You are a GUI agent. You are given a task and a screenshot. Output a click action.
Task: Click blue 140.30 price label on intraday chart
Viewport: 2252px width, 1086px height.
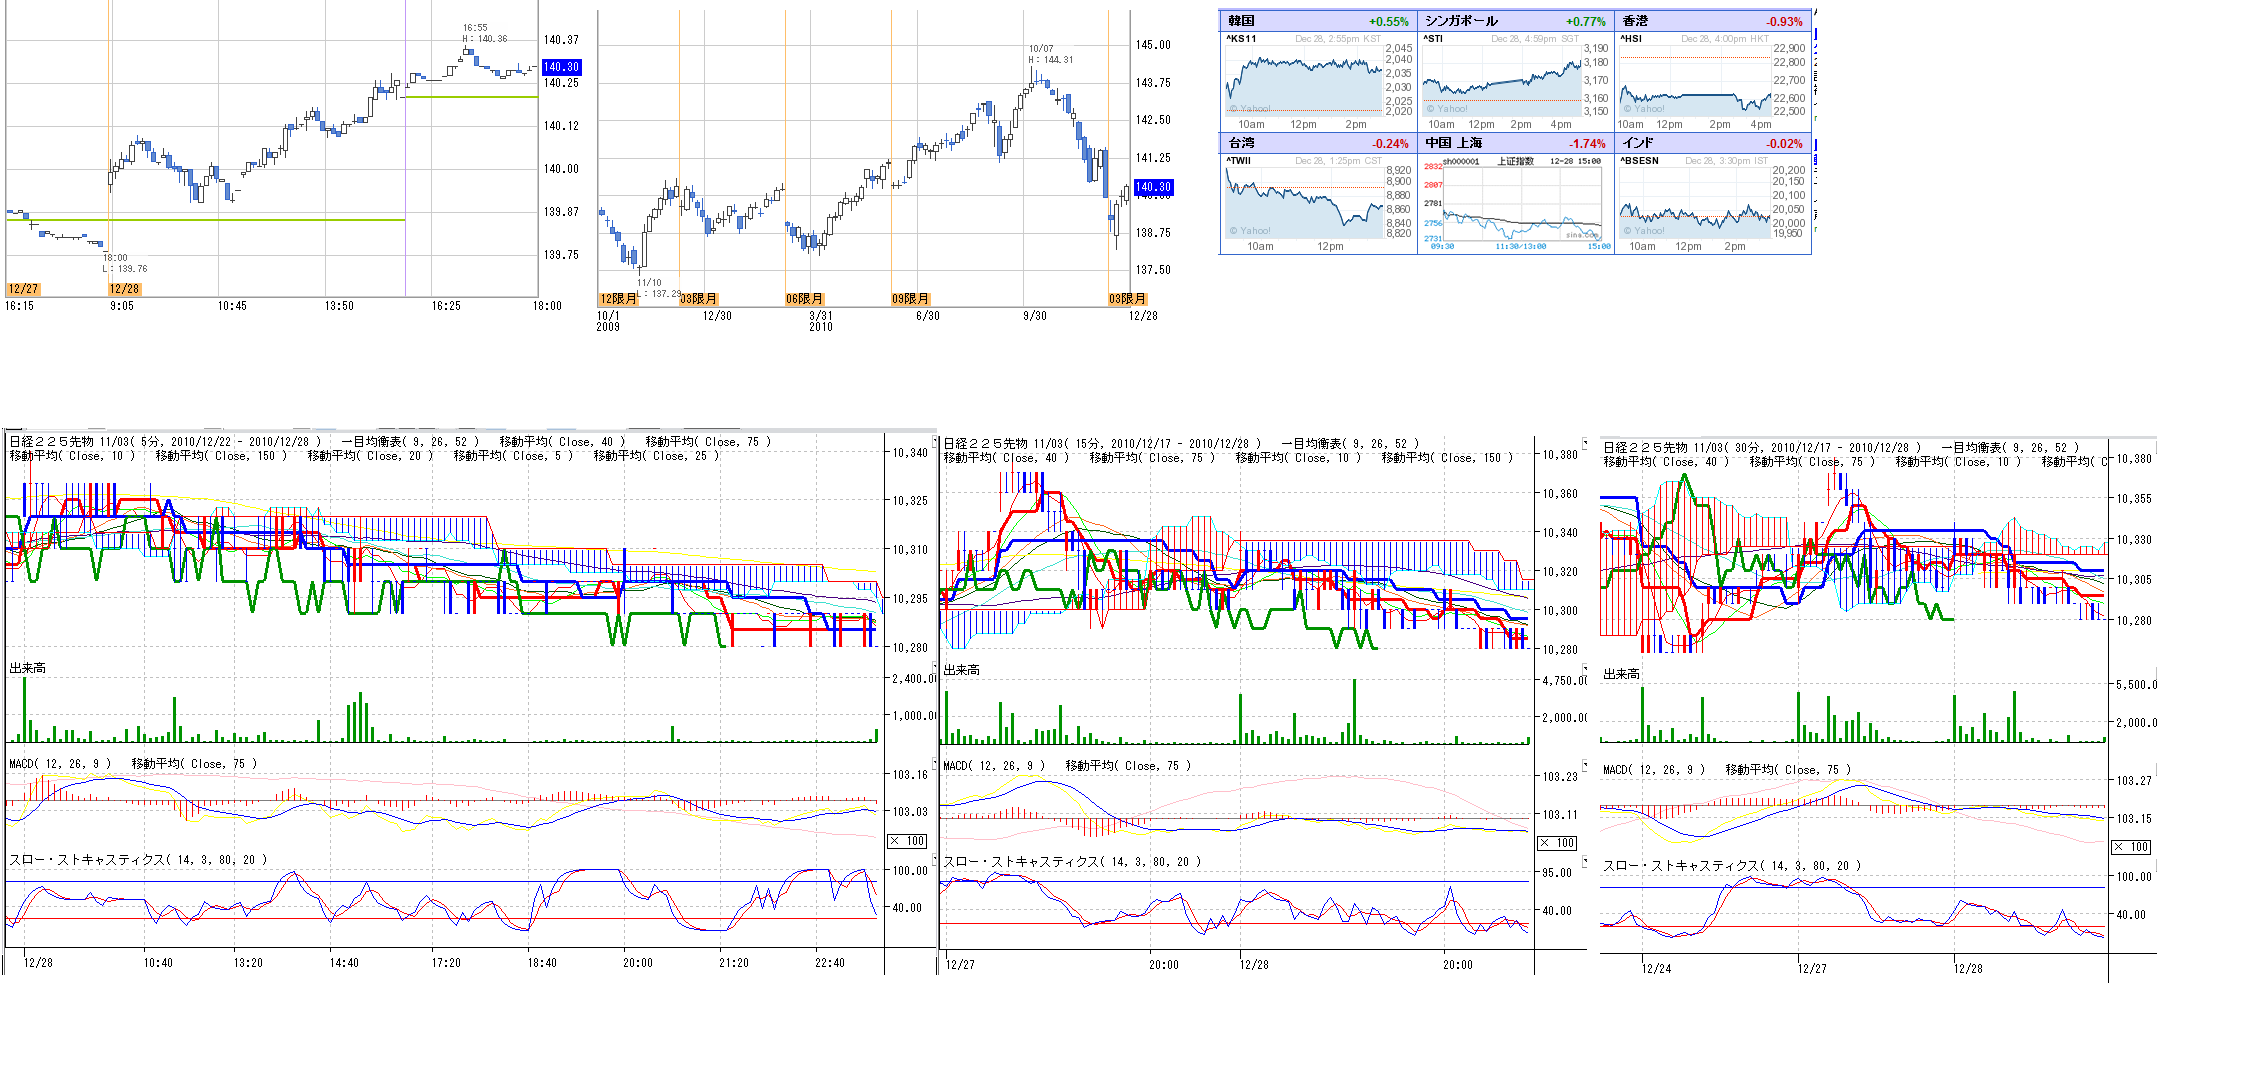(561, 67)
